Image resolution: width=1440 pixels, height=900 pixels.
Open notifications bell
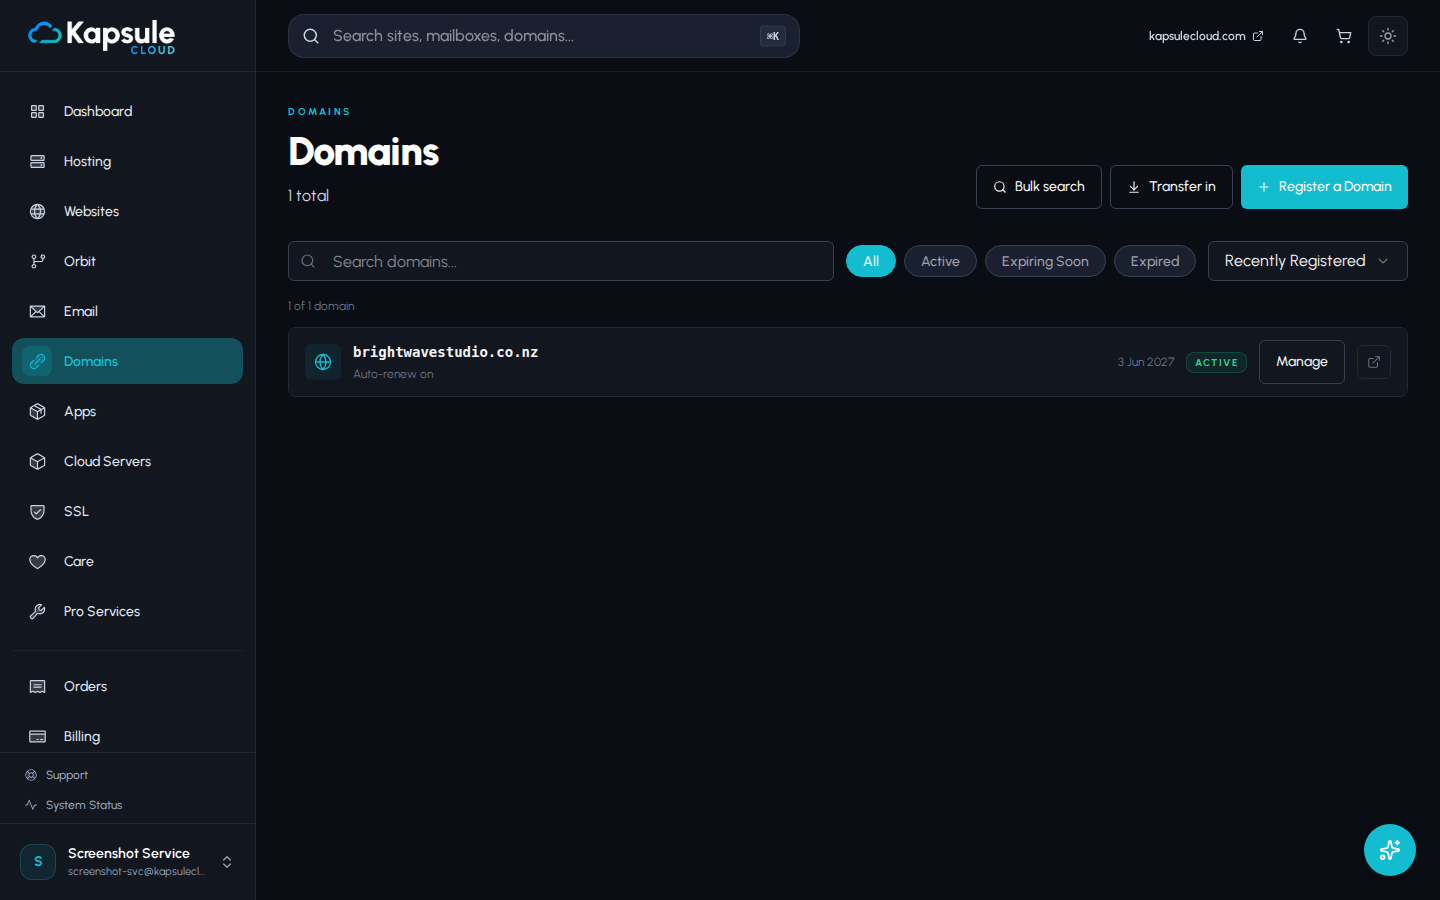(1300, 36)
